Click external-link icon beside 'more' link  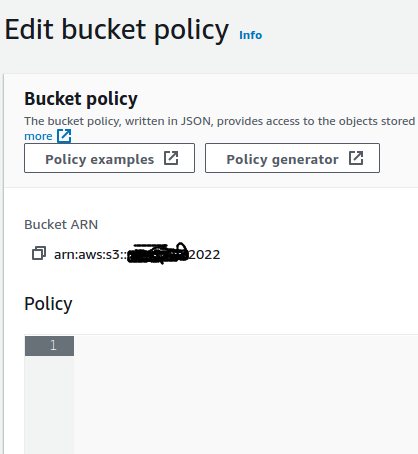pos(64,136)
